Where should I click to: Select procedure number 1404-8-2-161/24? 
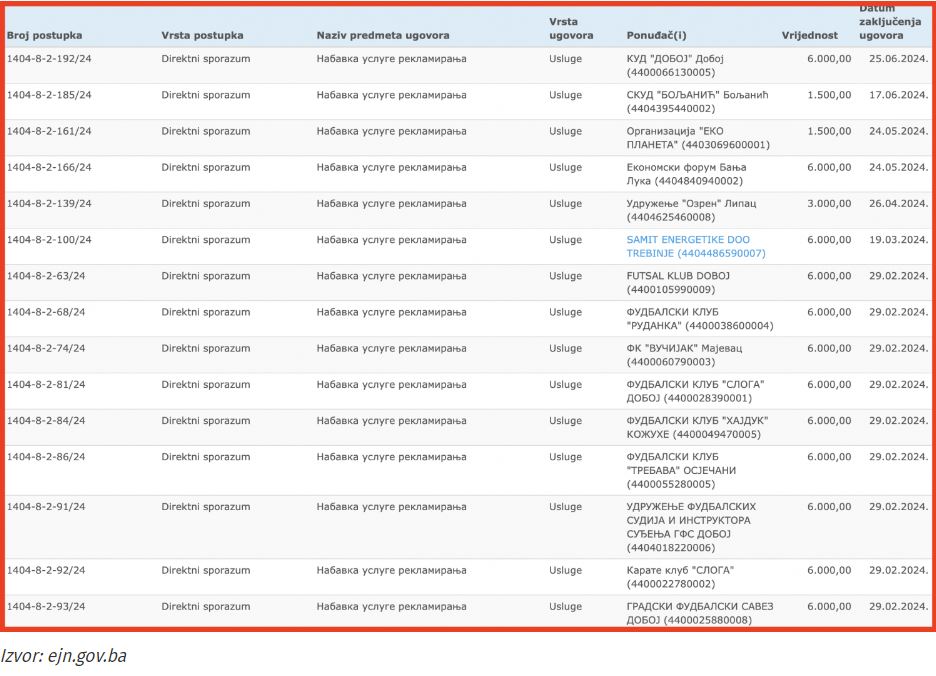point(49,131)
